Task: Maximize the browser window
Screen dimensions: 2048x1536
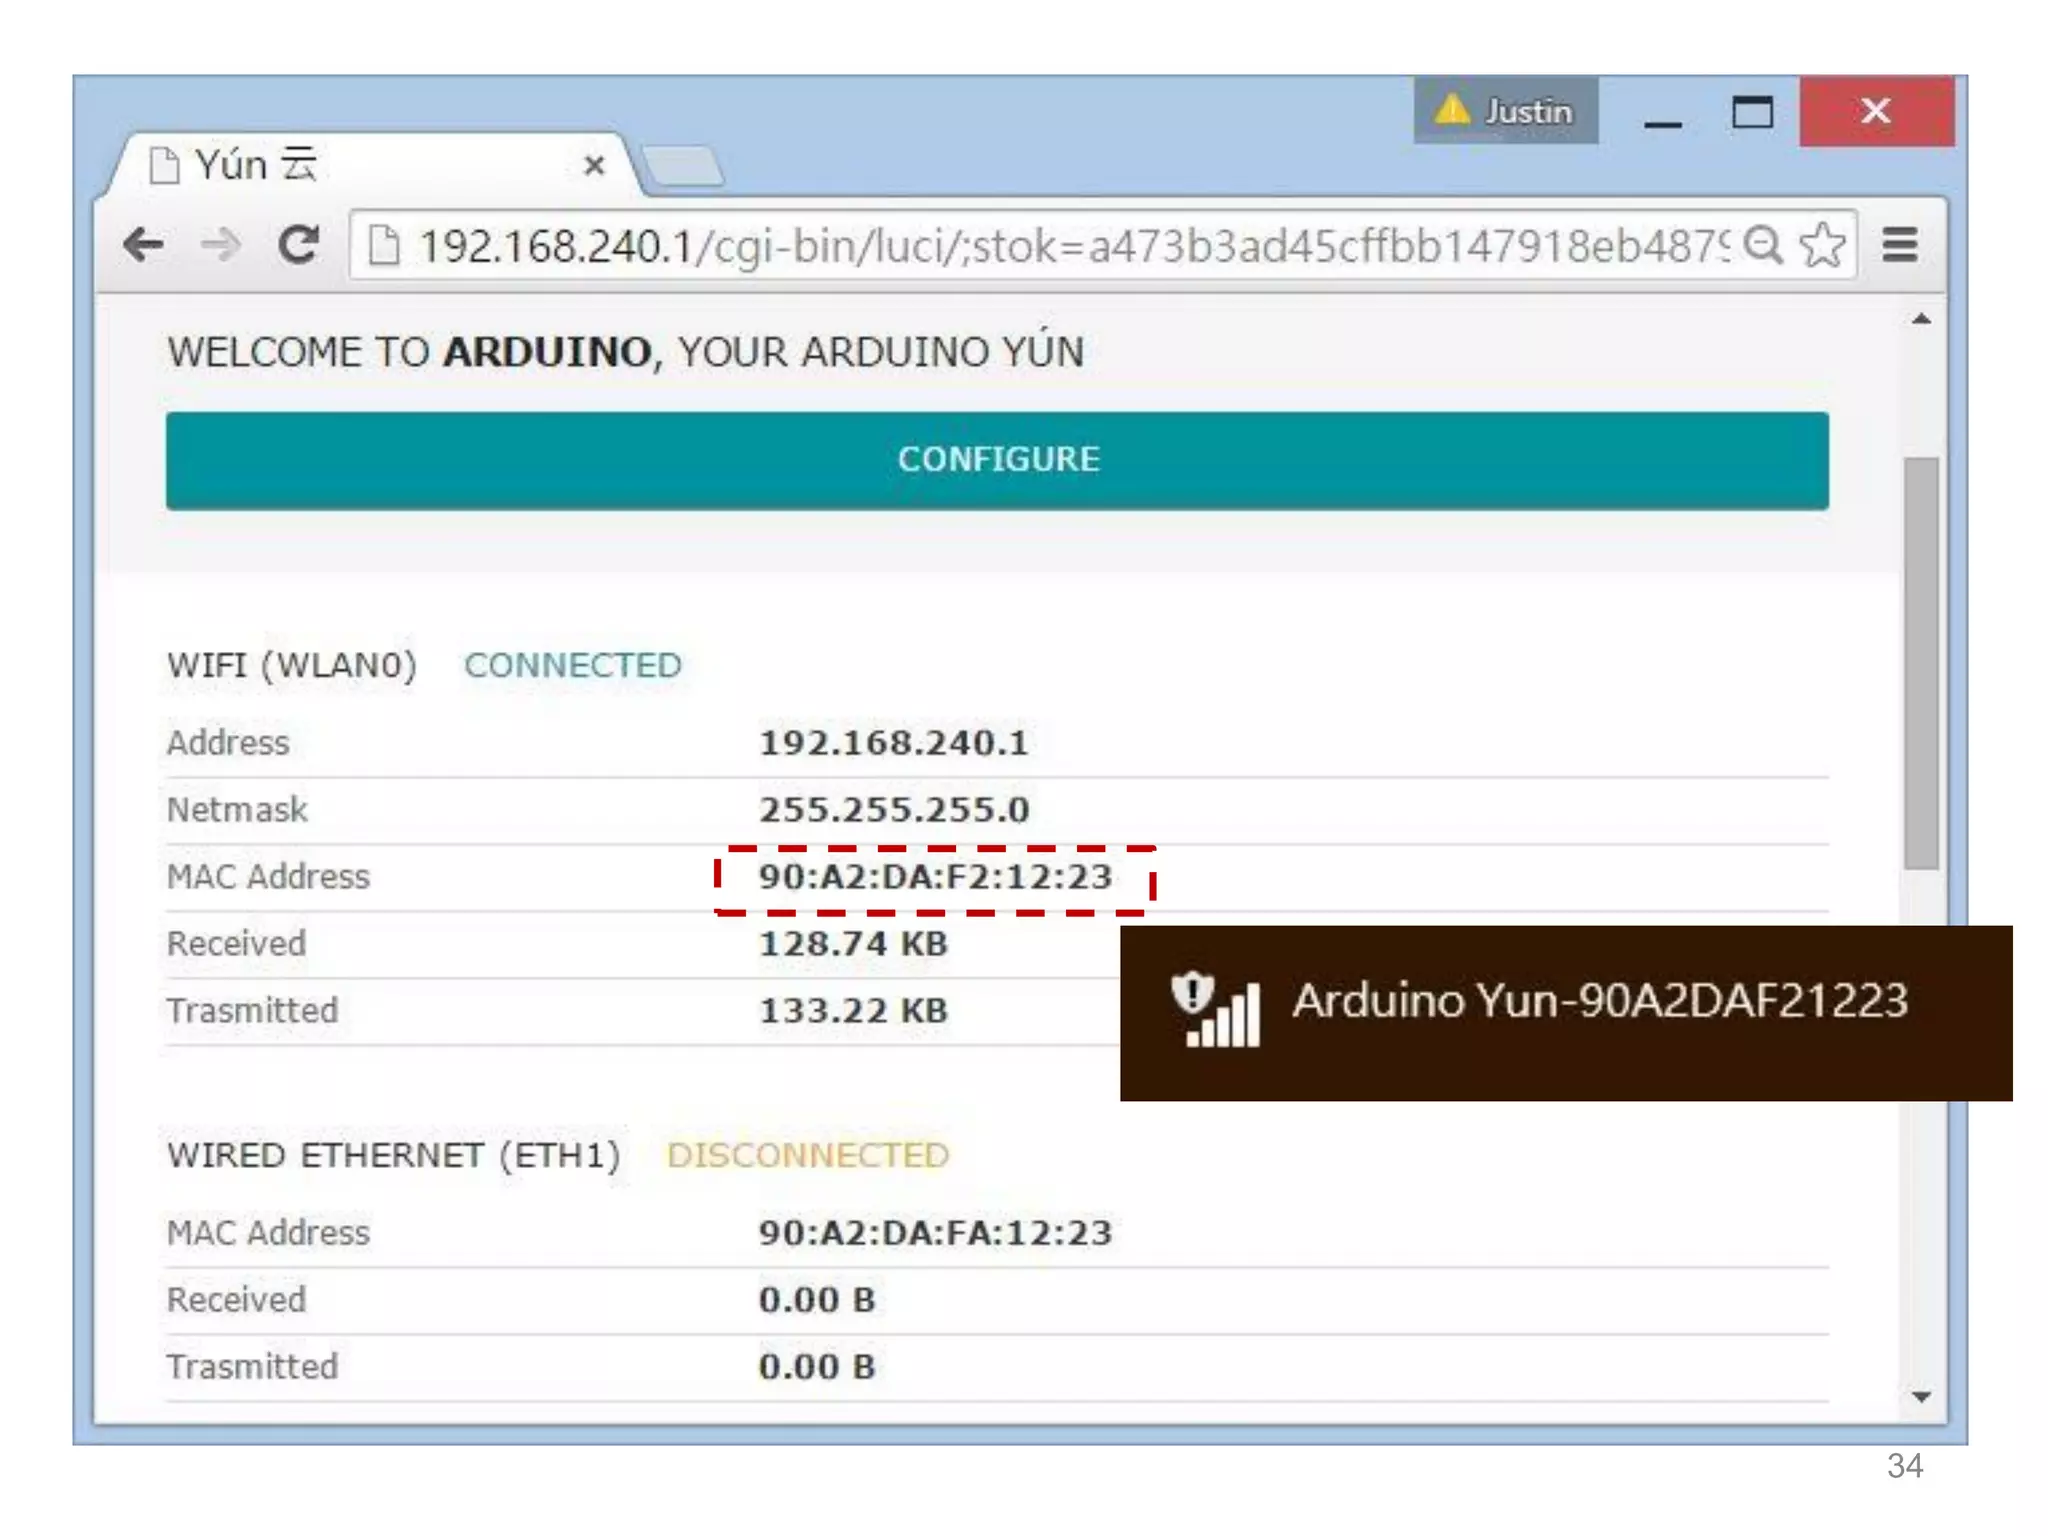Action: (1752, 111)
